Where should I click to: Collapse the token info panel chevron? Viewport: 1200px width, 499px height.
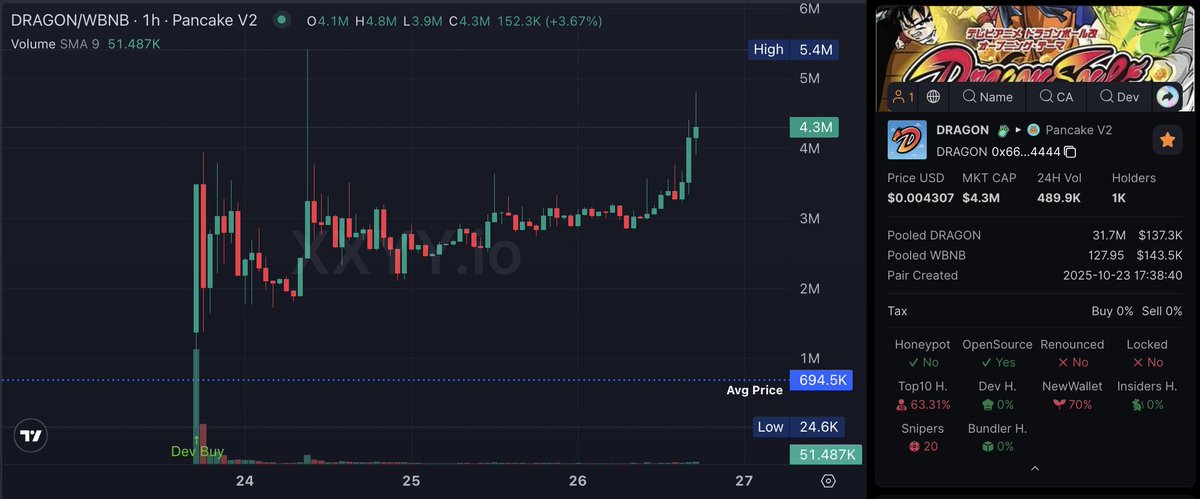pyautogui.click(x=1034, y=468)
